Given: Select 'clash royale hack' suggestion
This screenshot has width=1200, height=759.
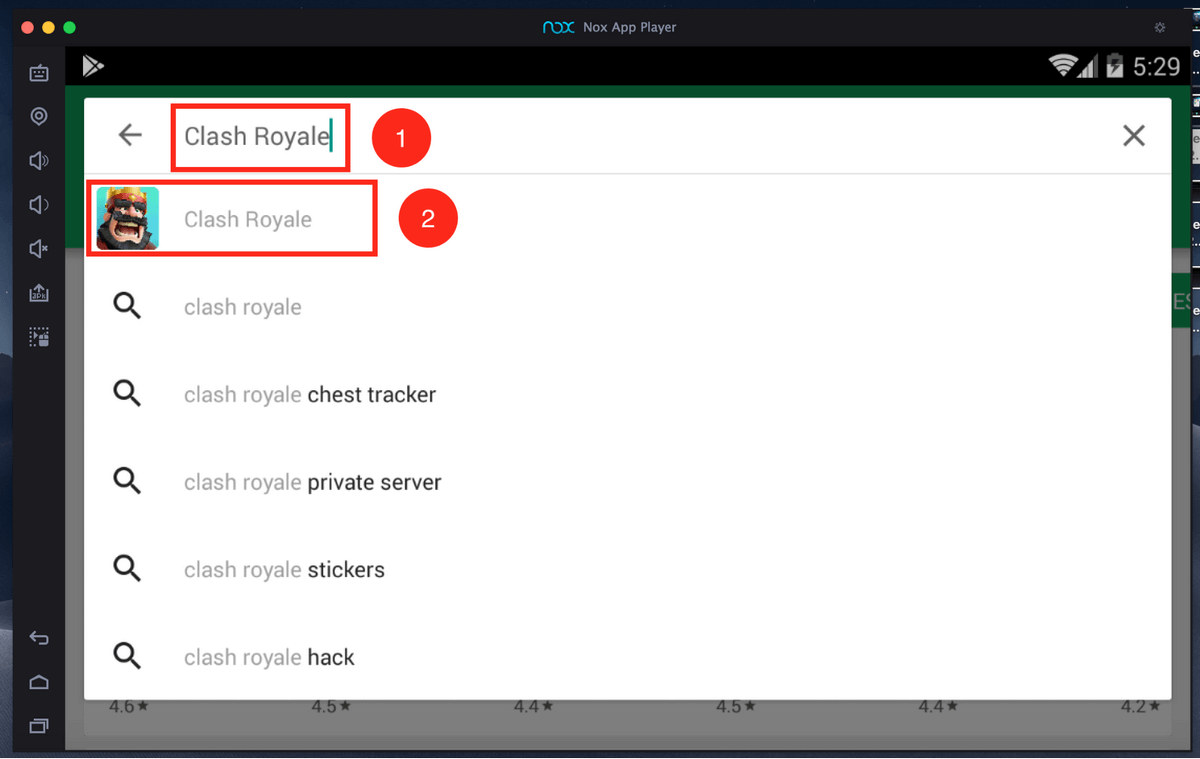Looking at the screenshot, I should click(627, 657).
